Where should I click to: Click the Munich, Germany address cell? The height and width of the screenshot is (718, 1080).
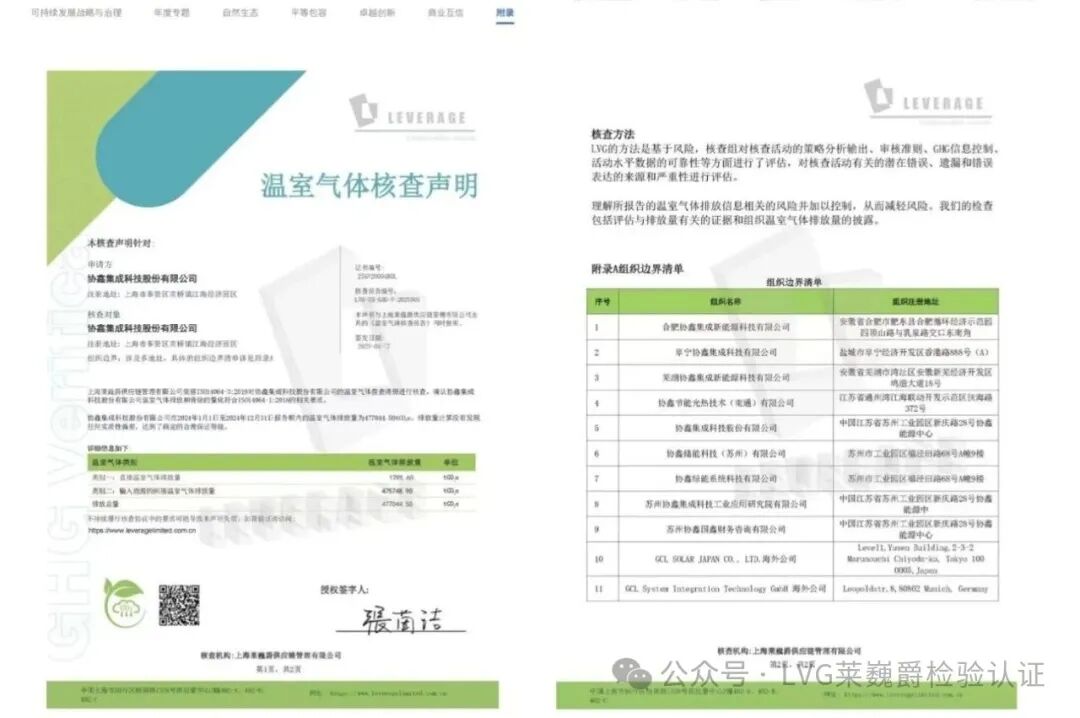tap(916, 589)
